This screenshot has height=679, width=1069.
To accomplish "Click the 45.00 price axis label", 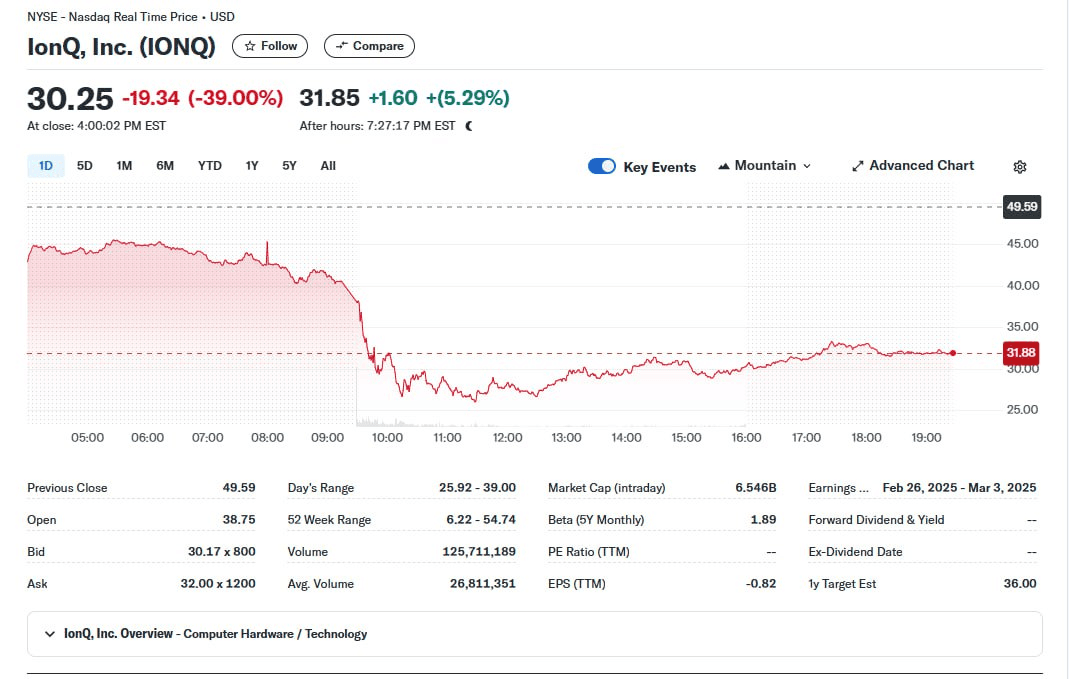I will pyautogui.click(x=1023, y=243).
